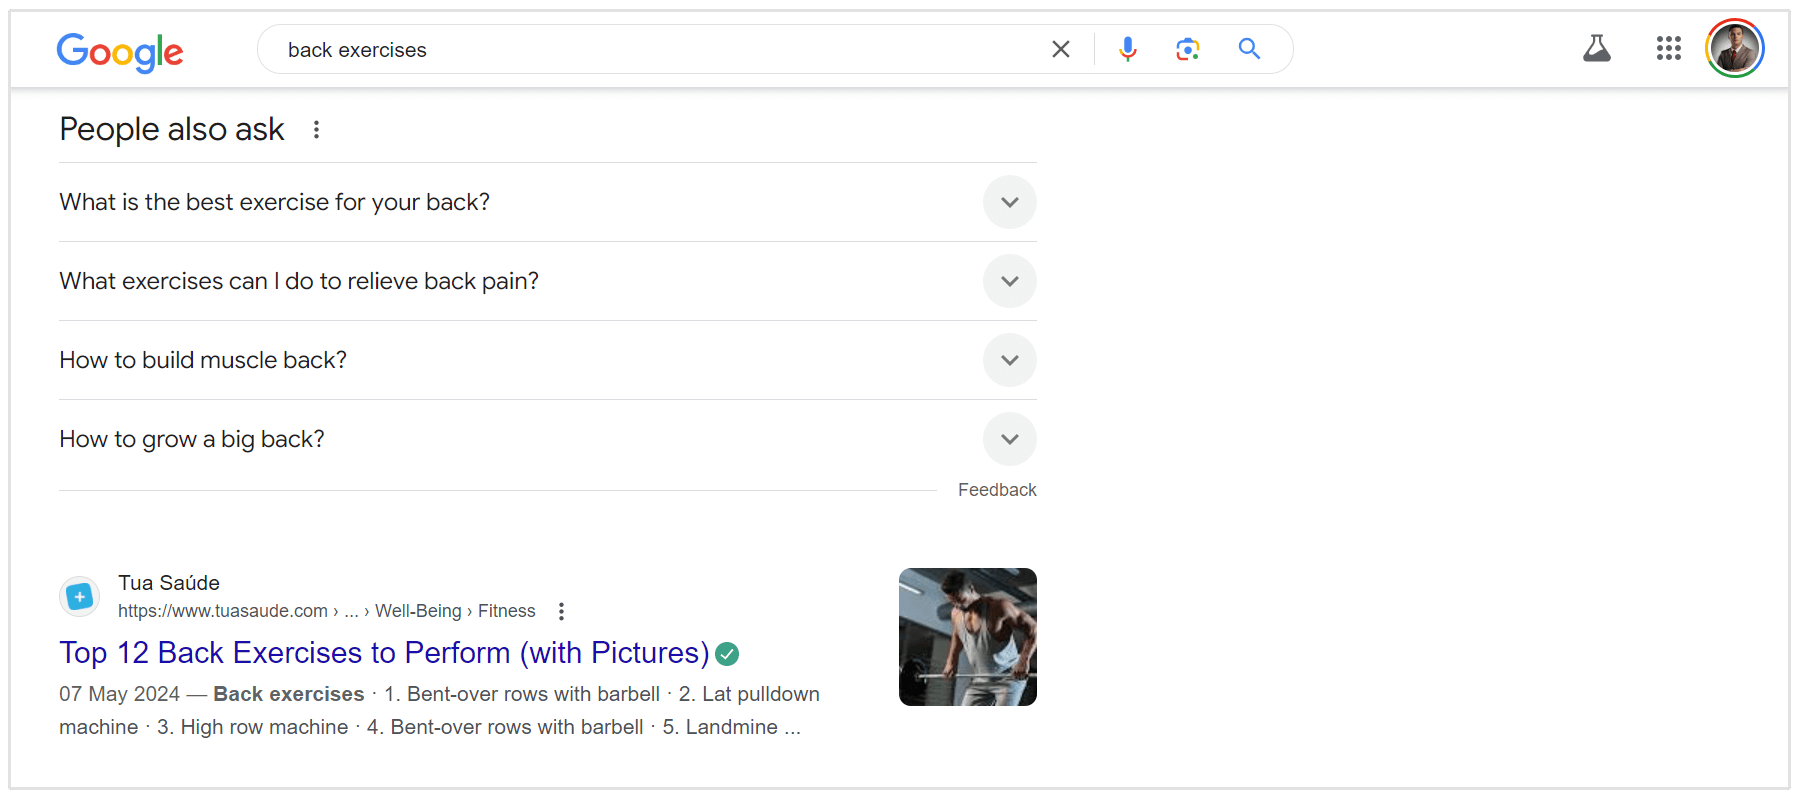Image resolution: width=1800 pixels, height=800 pixels.
Task: Start voice search with microphone
Action: 1127,49
